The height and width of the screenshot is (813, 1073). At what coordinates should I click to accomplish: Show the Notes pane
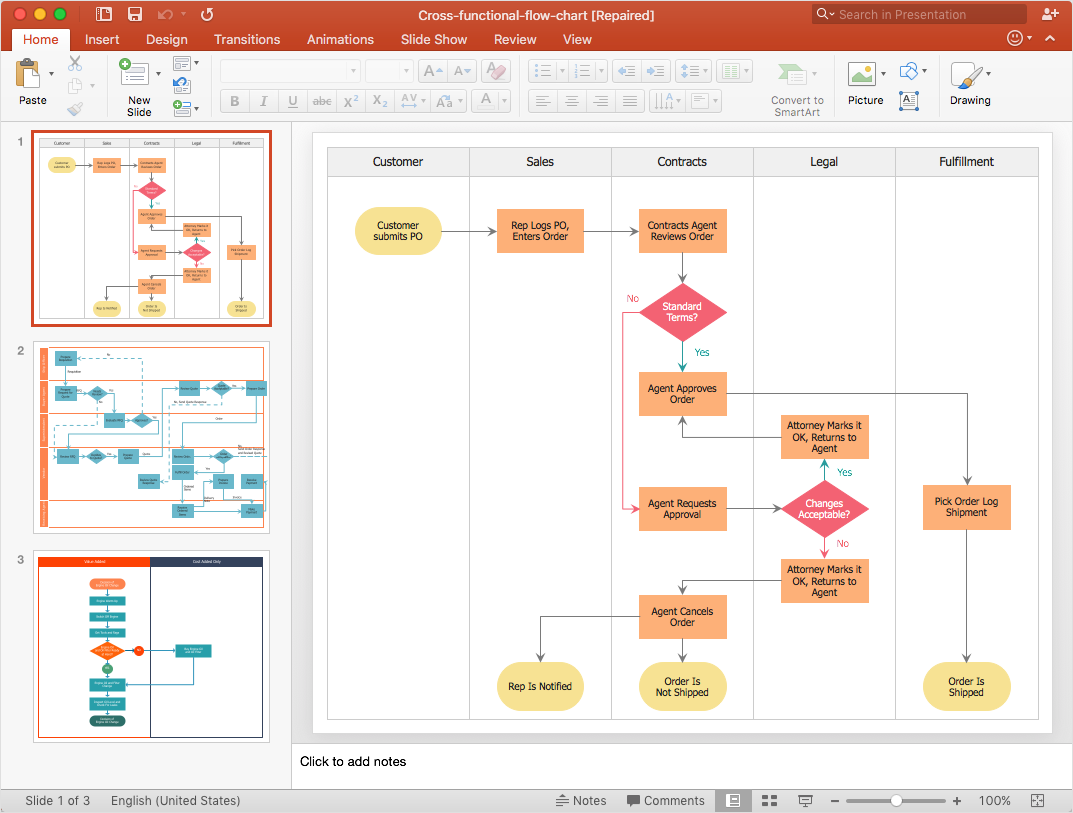[x=581, y=800]
